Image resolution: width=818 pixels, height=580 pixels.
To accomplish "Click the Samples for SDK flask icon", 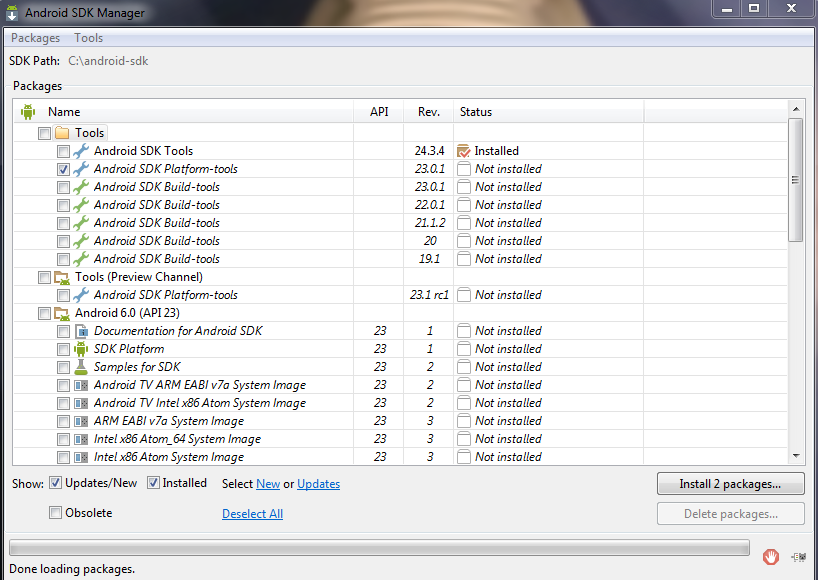I will (x=81, y=367).
